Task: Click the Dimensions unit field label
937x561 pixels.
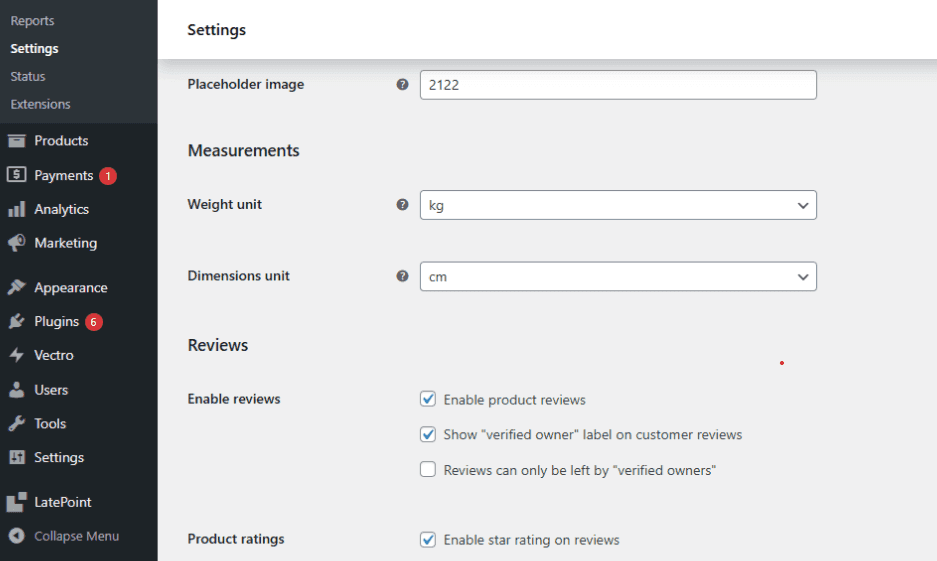Action: pos(238,275)
